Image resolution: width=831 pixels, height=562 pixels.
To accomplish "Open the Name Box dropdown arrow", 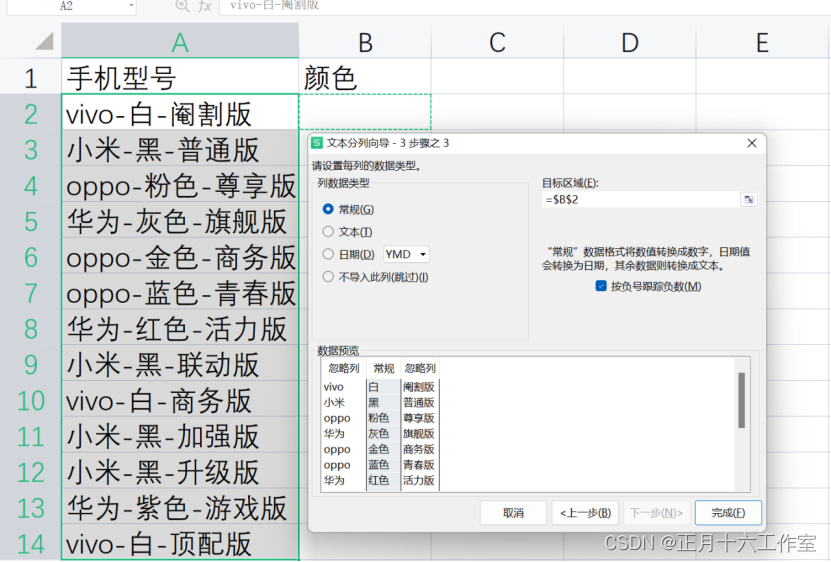I will tap(131, 6).
